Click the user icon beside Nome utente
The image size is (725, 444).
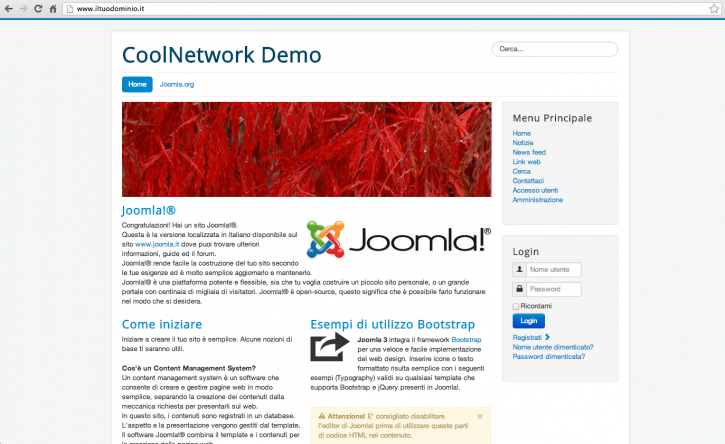pos(519,269)
